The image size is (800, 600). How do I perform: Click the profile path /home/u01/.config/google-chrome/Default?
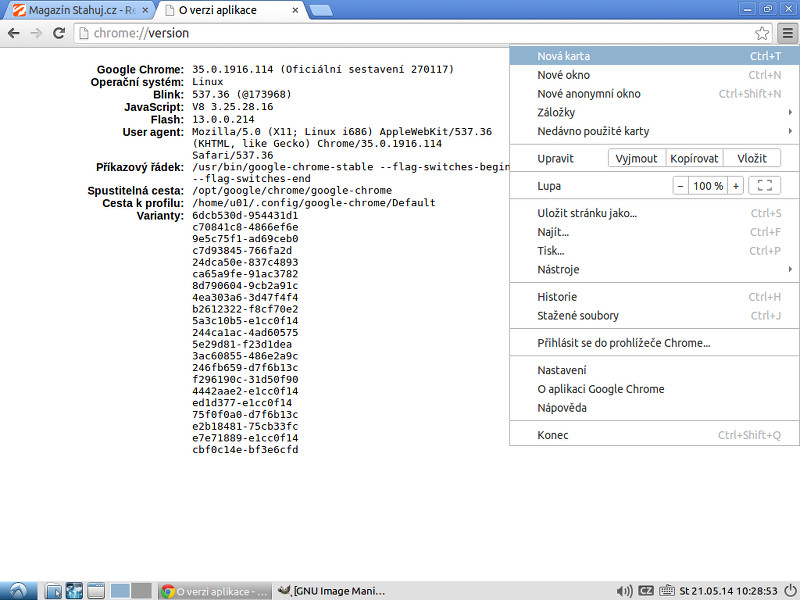click(314, 203)
